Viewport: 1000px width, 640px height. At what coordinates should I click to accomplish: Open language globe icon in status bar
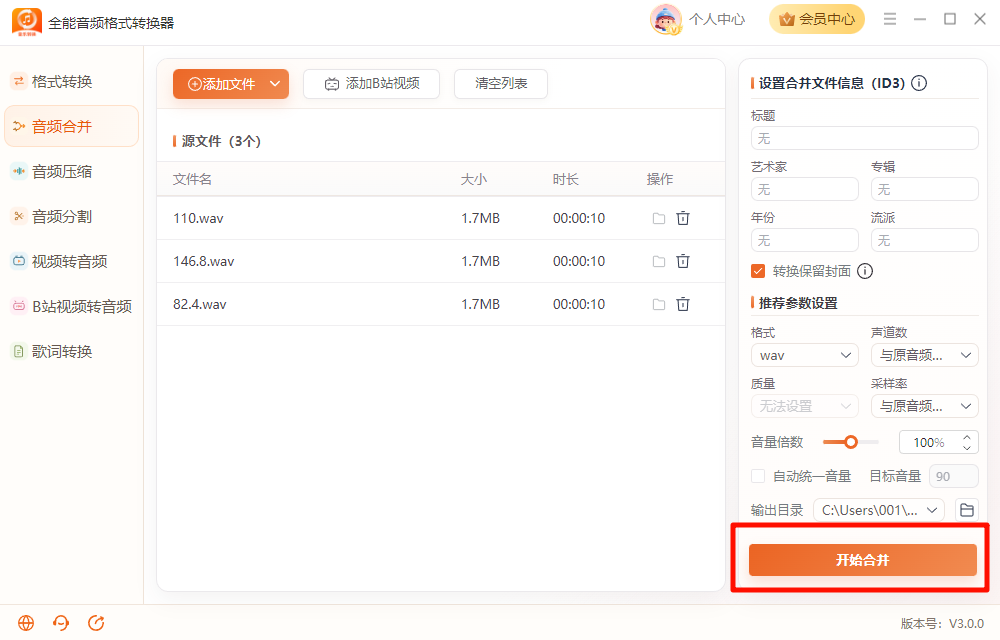[26, 623]
